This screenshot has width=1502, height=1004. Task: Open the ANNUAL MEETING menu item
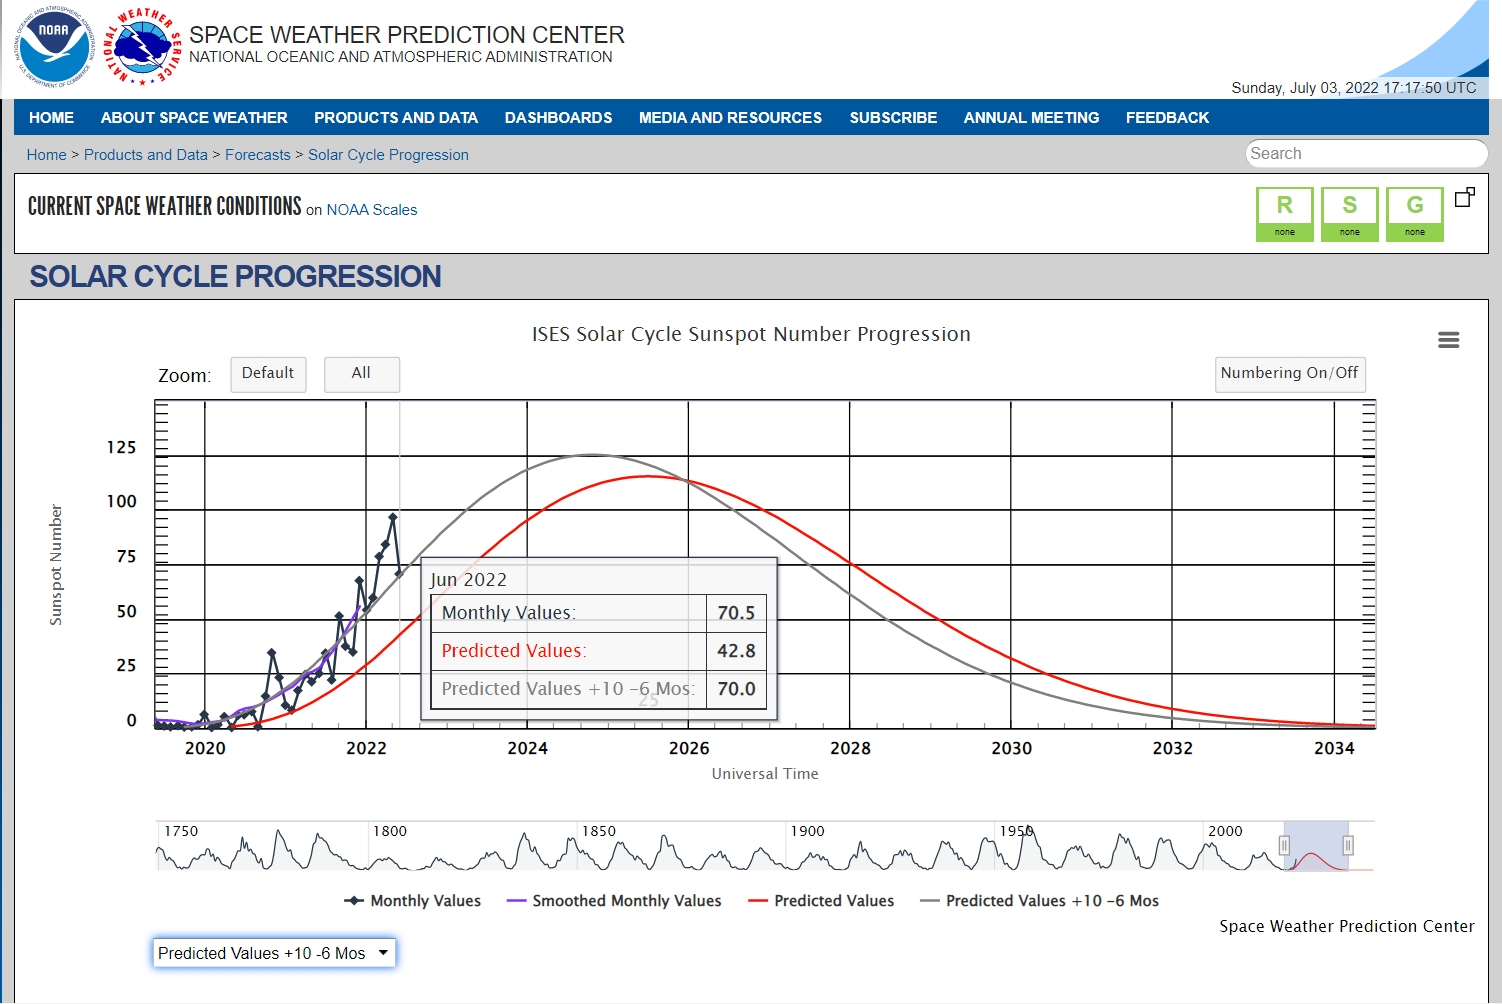(1031, 117)
